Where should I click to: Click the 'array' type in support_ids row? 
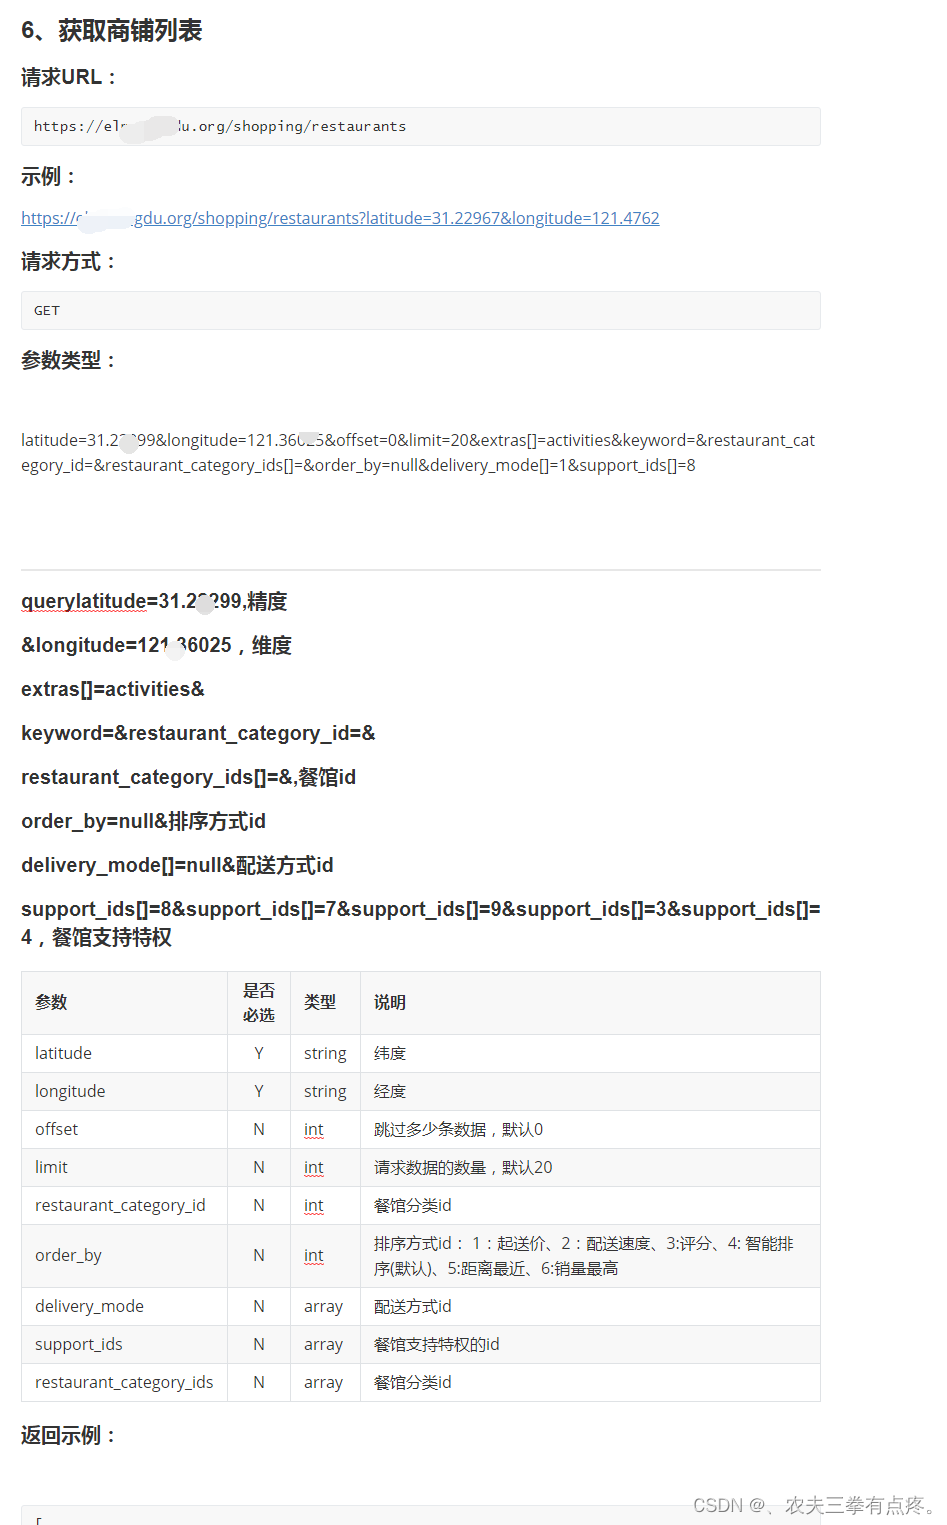tap(323, 1344)
